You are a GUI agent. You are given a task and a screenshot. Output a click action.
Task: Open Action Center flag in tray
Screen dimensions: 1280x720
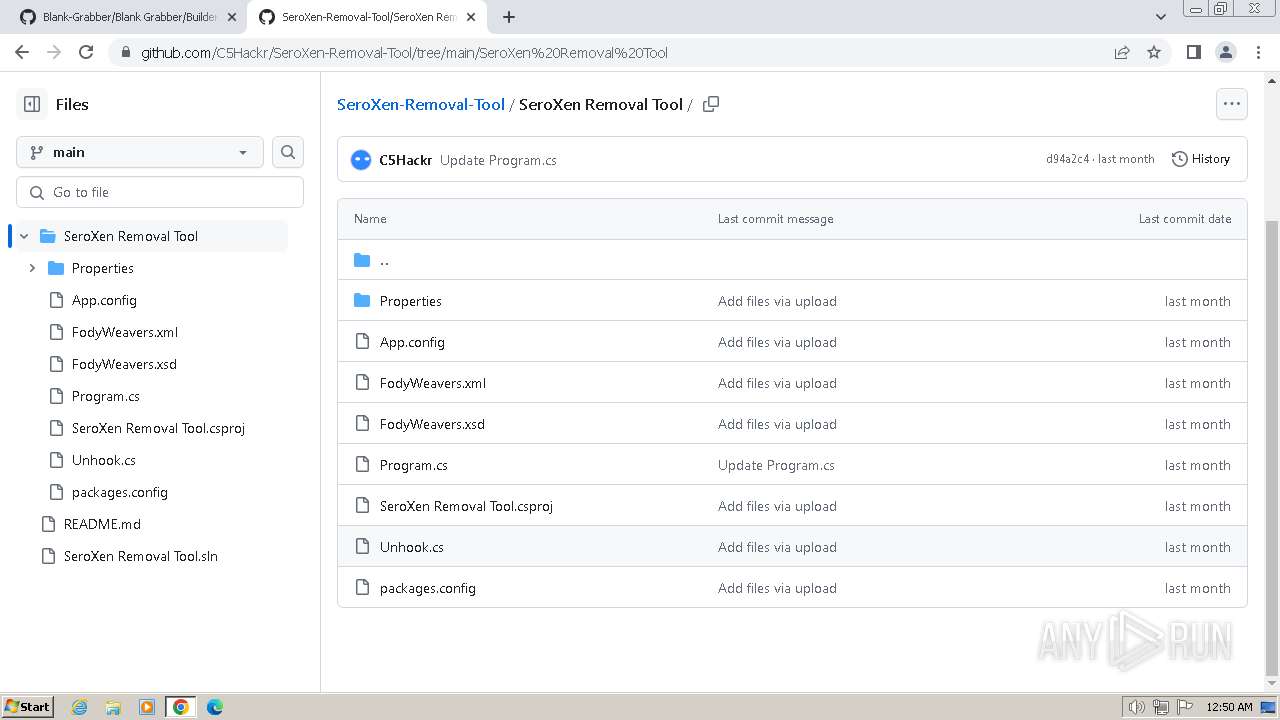tap(1185, 707)
